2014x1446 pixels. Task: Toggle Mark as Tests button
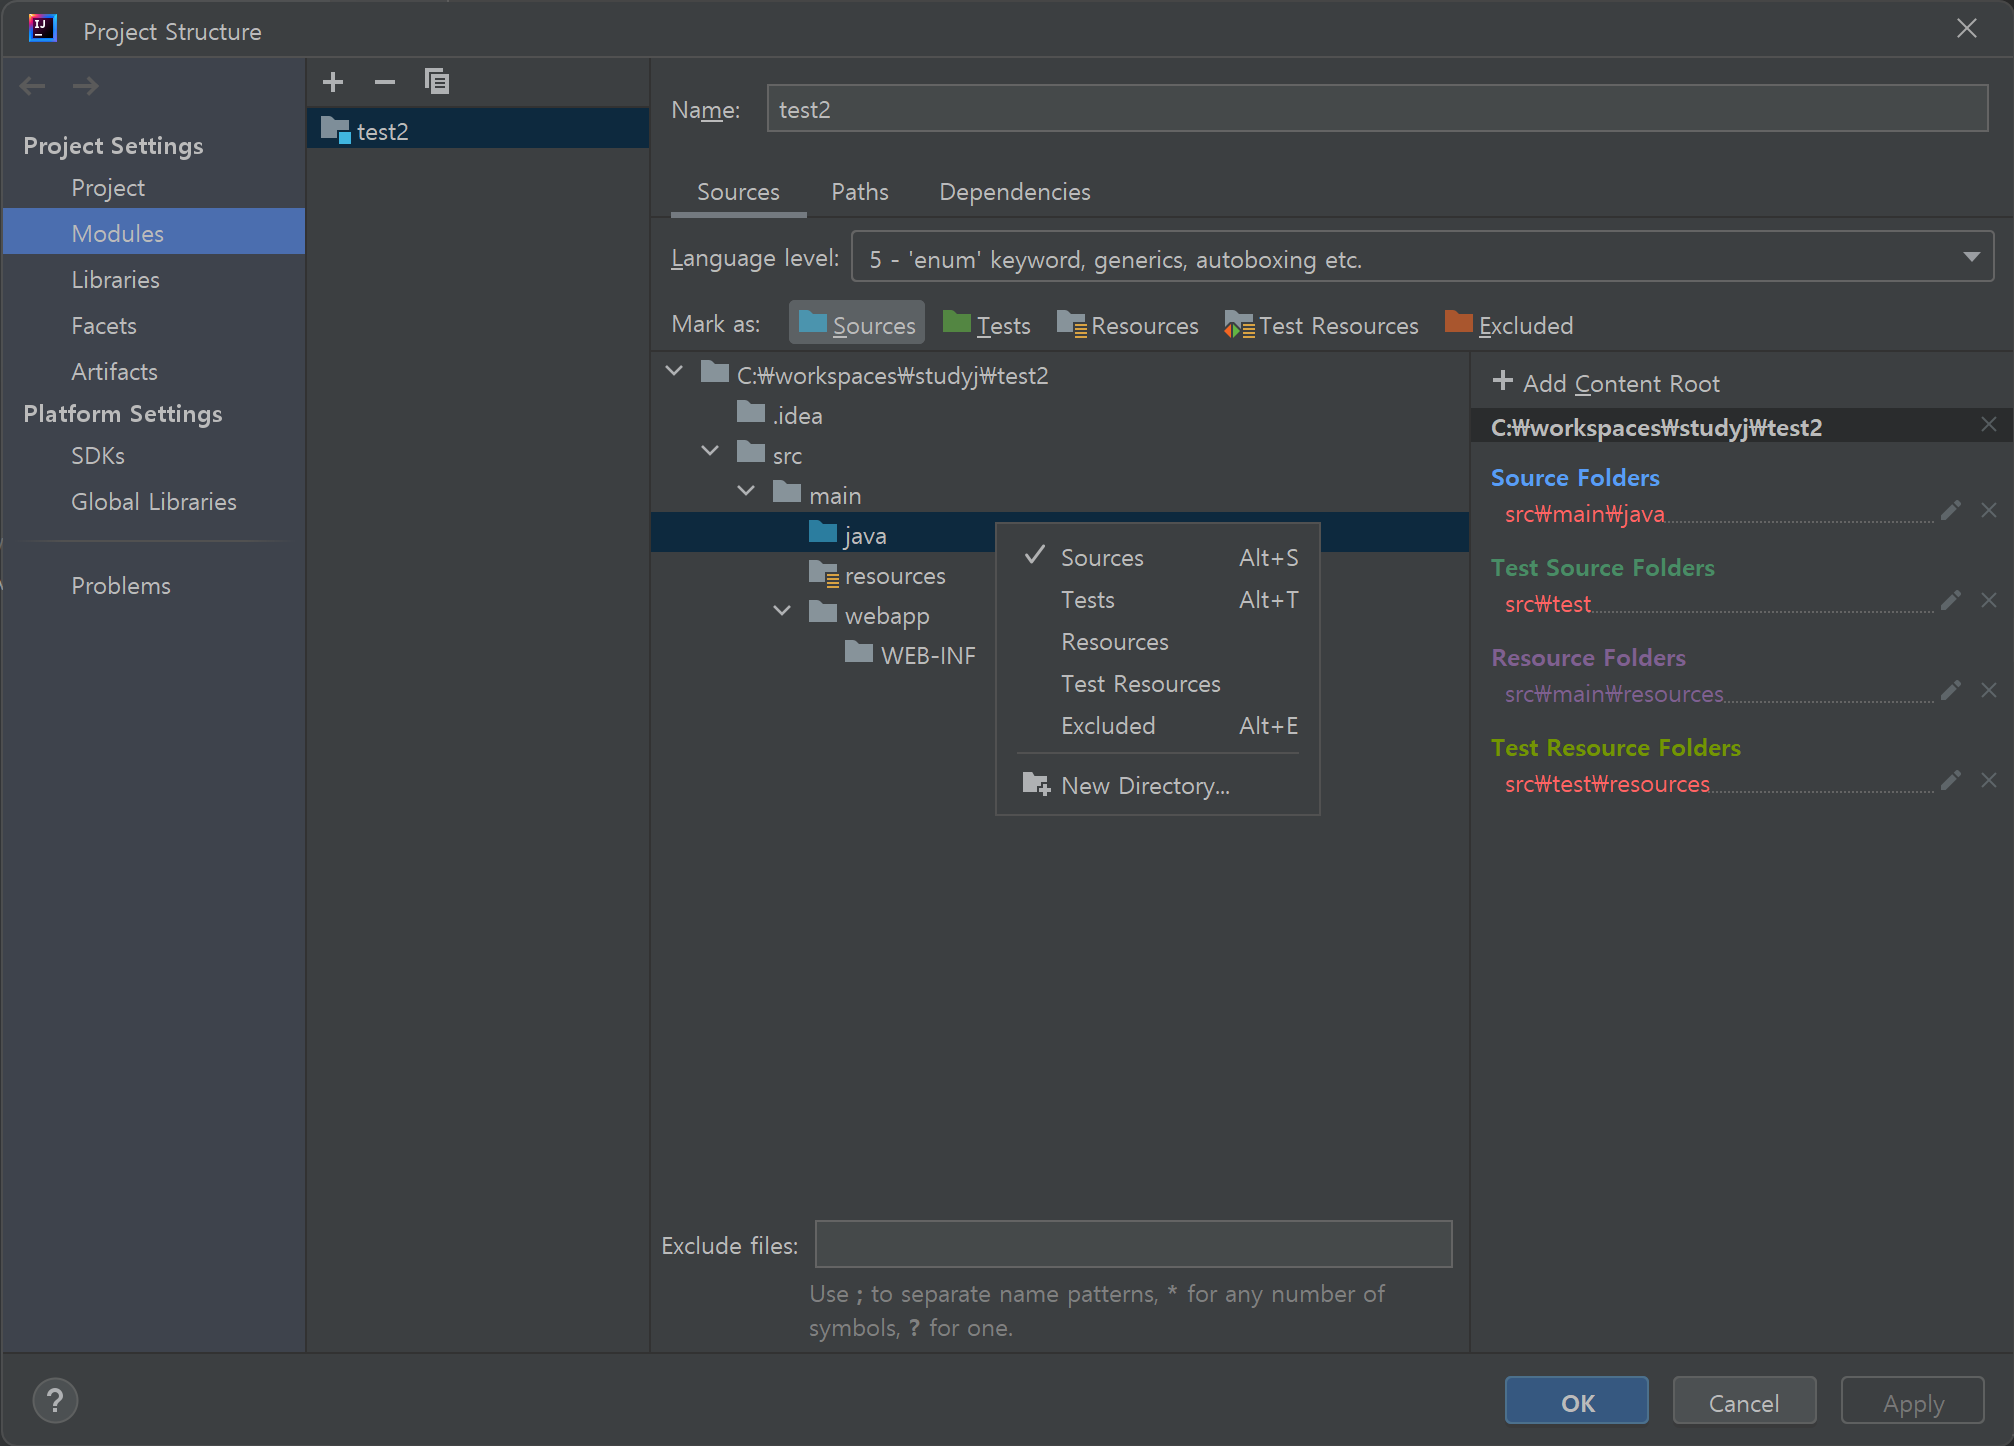(986, 325)
